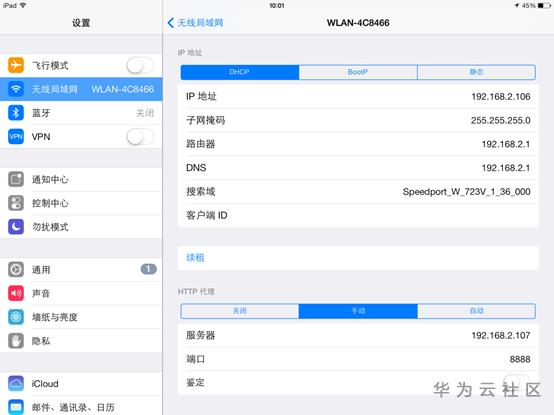Tap the VPN icon
The width and height of the screenshot is (554, 415).
16,137
